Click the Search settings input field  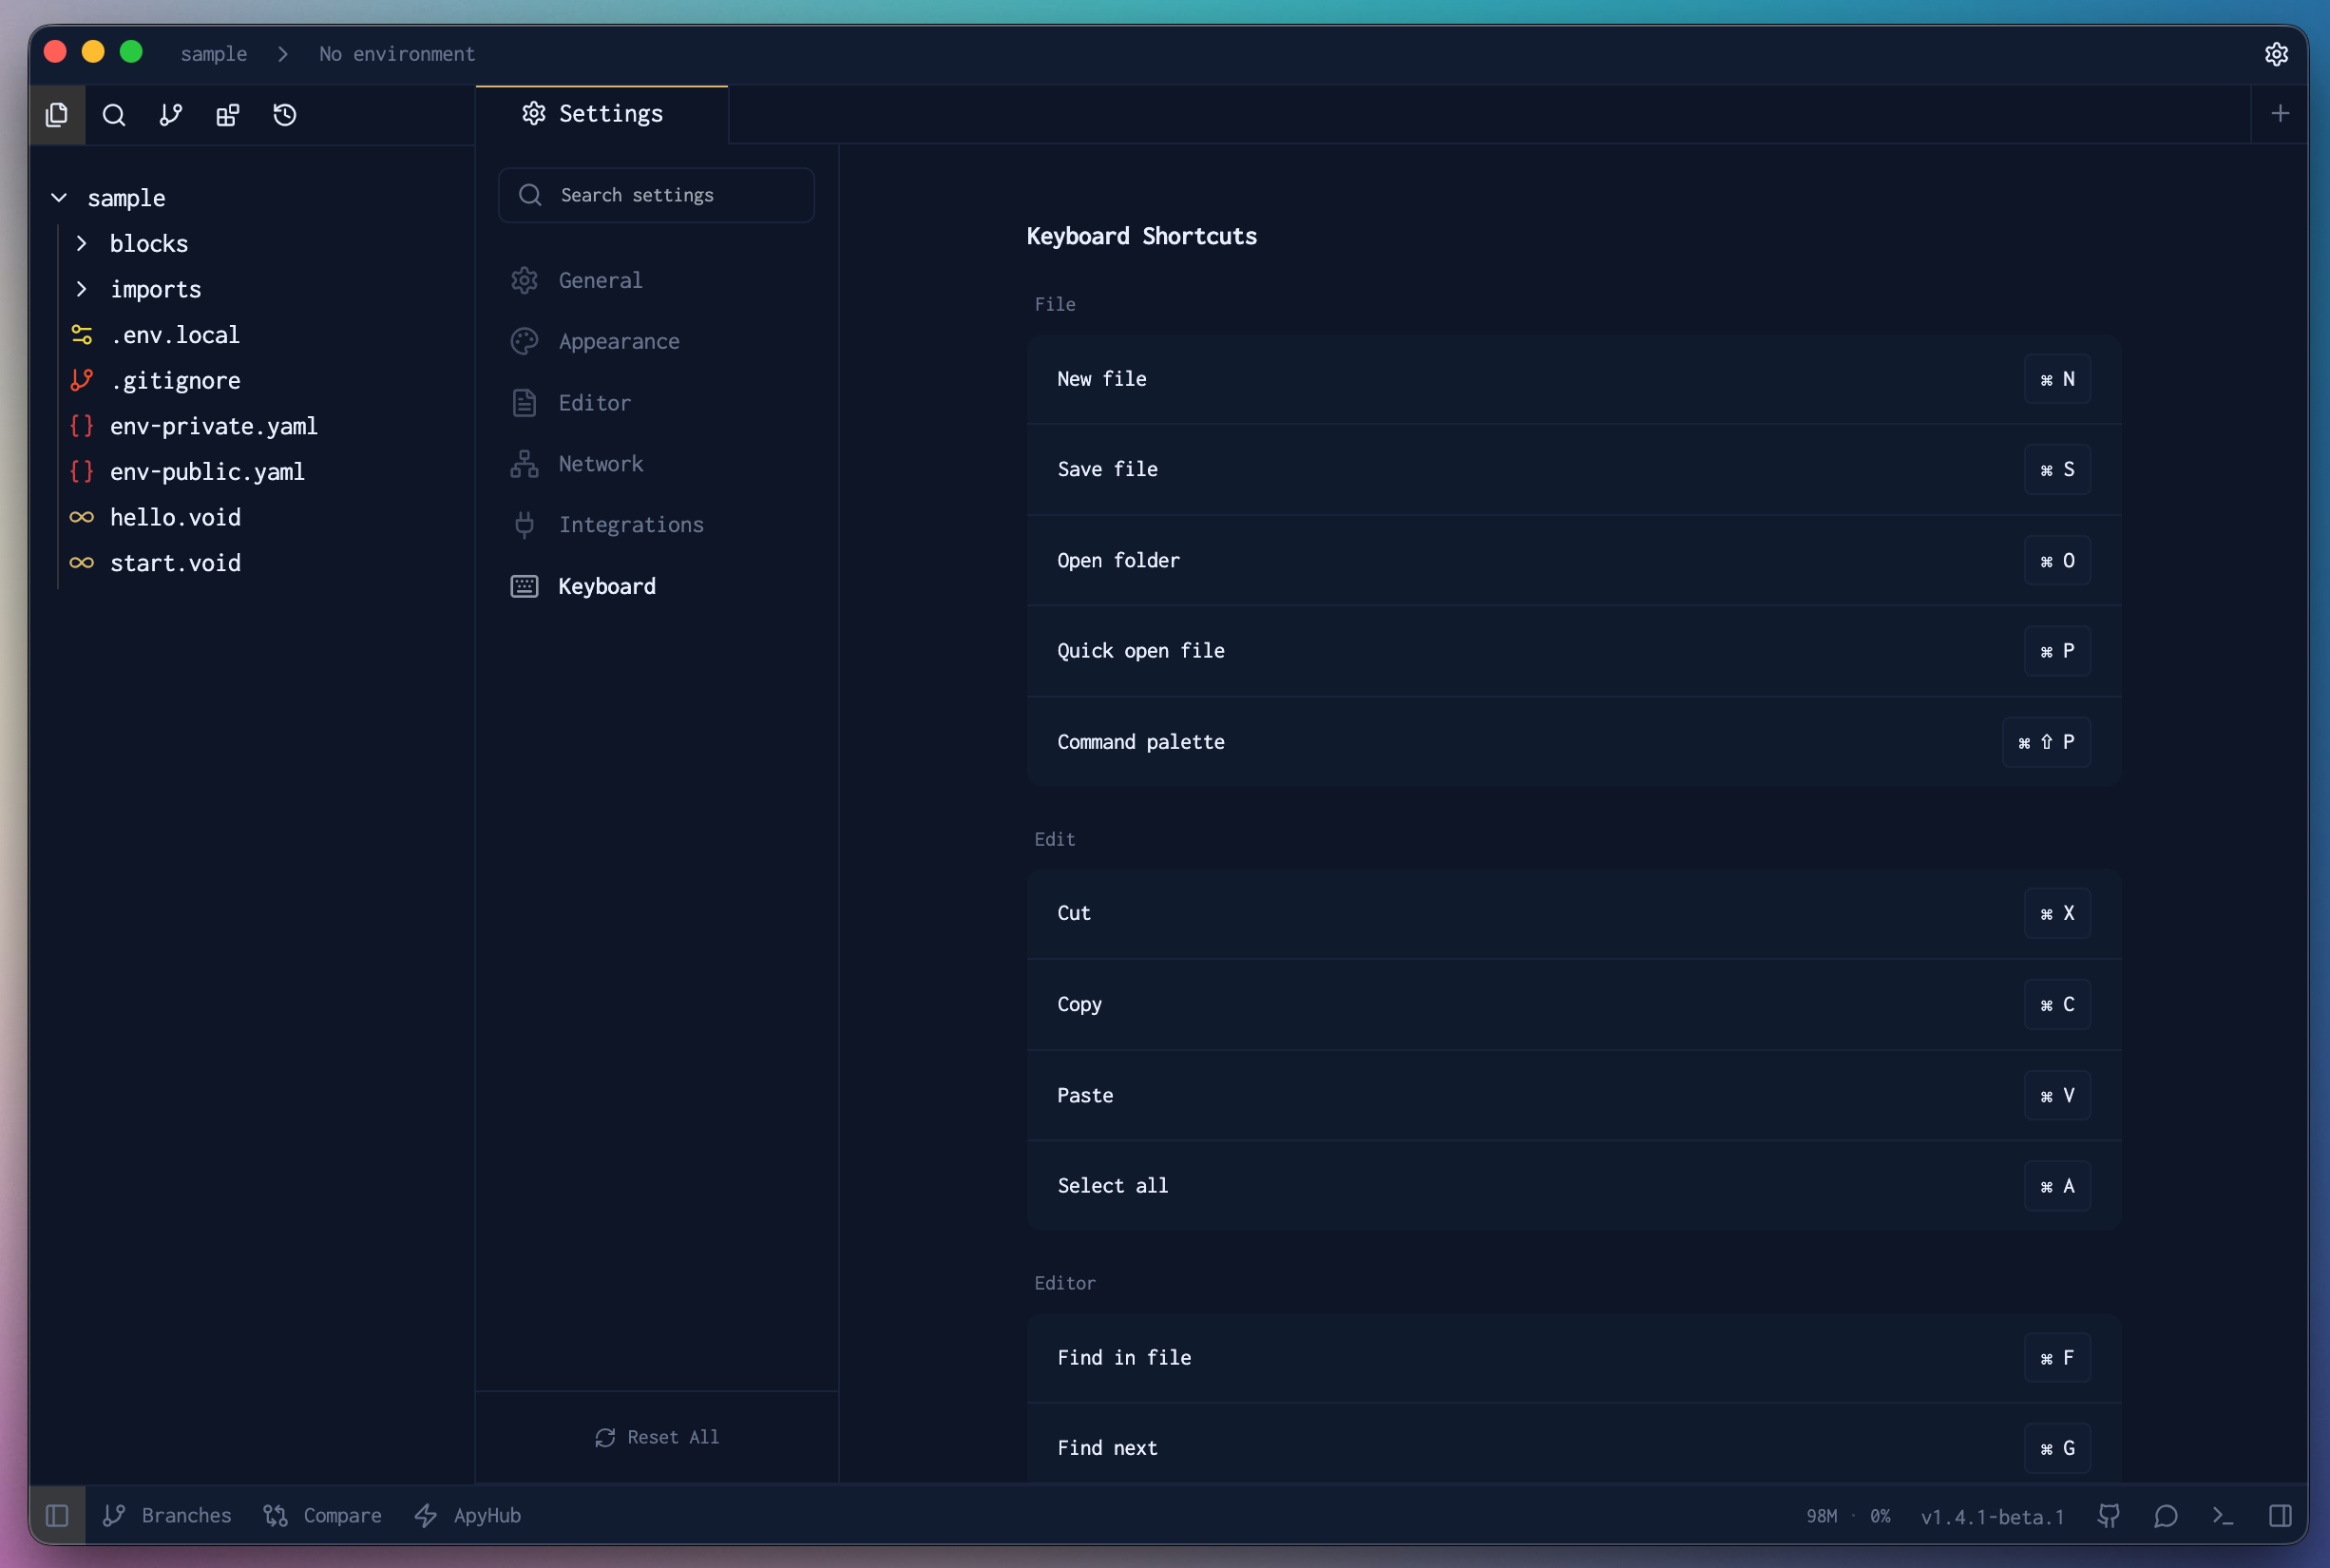[655, 195]
